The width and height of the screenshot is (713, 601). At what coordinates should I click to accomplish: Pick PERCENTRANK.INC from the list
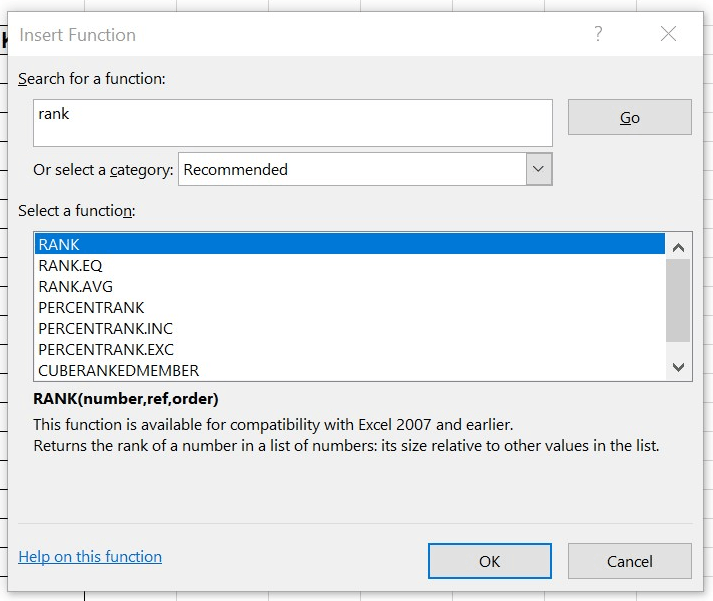[350, 328]
